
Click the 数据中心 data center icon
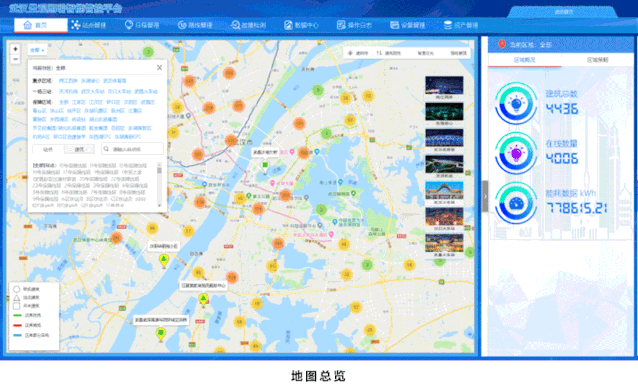pyautogui.click(x=288, y=25)
